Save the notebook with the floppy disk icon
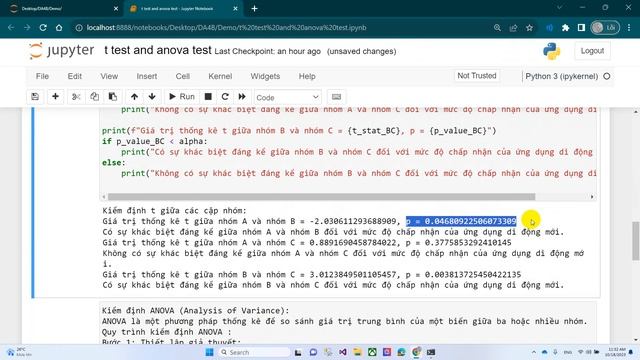640x360 pixels. click(x=35, y=97)
